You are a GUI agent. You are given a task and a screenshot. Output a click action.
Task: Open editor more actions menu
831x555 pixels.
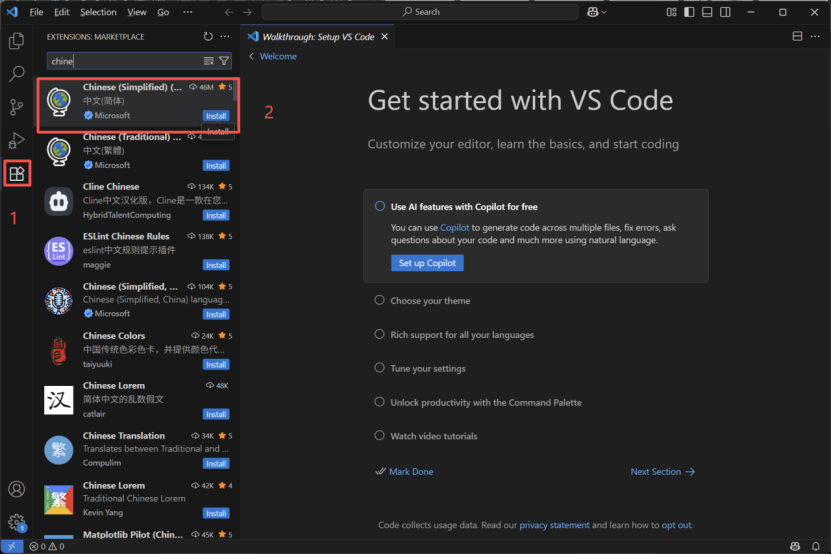pyautogui.click(x=815, y=36)
